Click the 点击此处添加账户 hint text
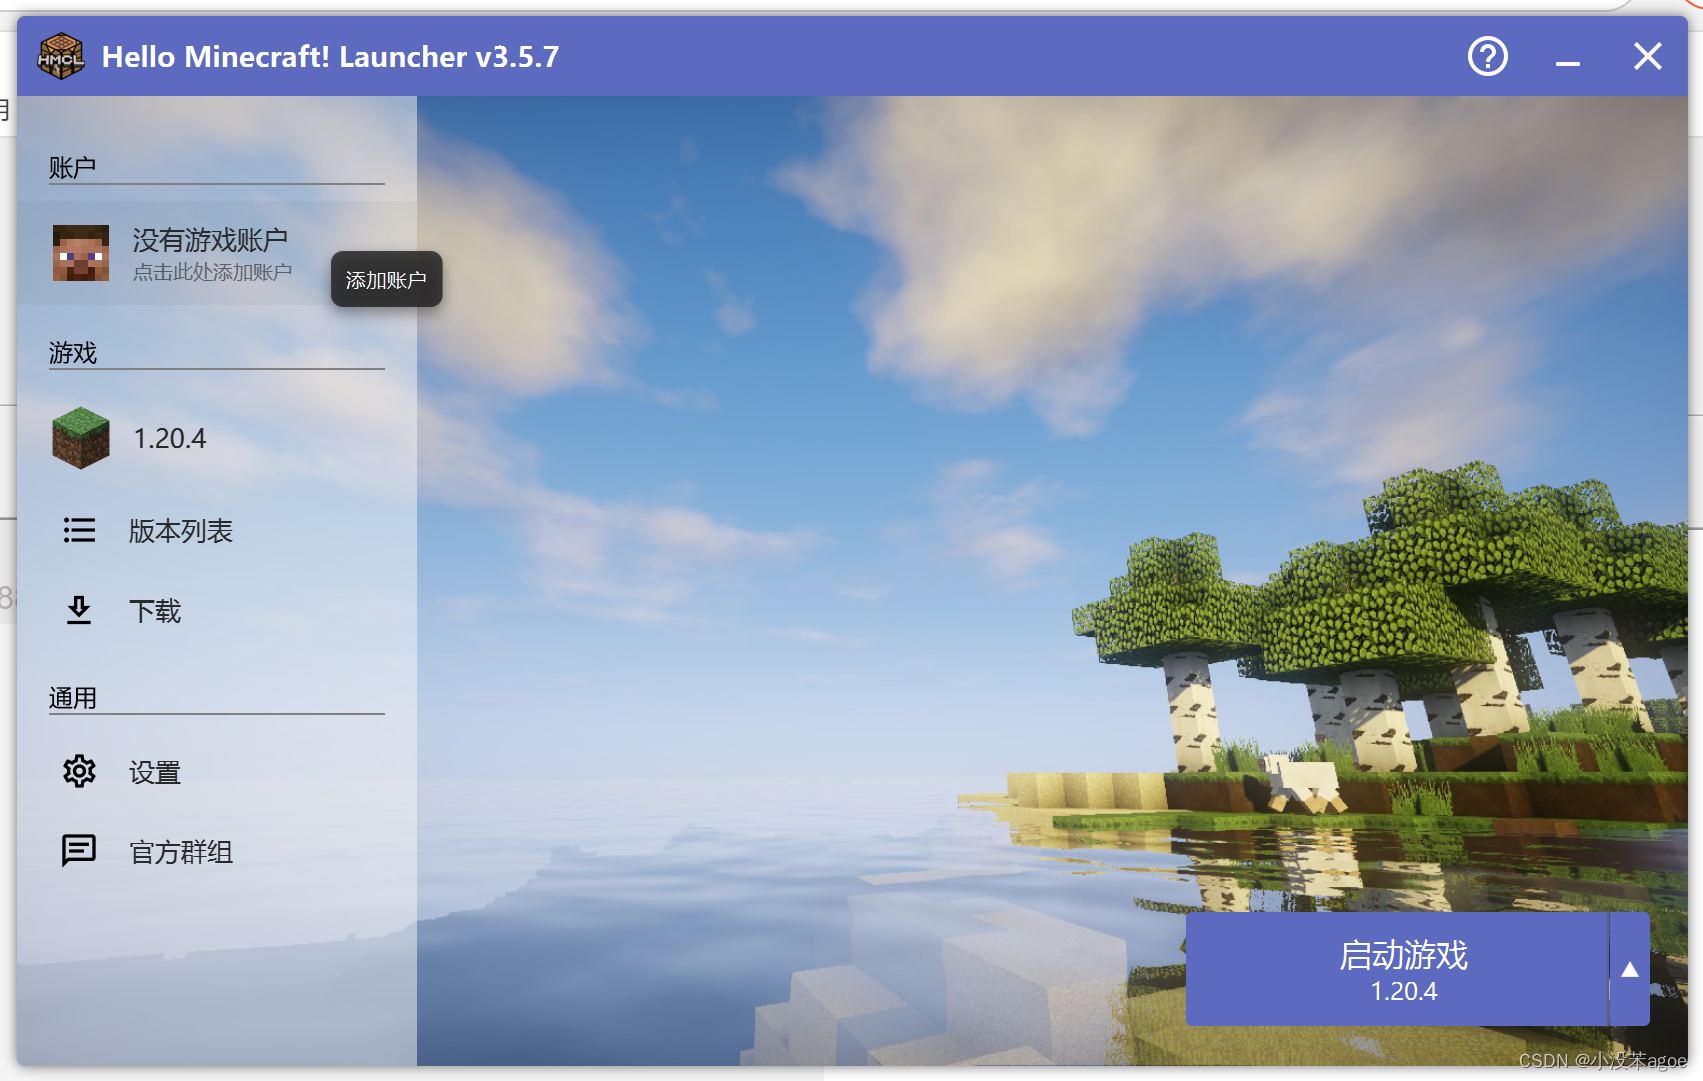The image size is (1703, 1081). [x=212, y=272]
